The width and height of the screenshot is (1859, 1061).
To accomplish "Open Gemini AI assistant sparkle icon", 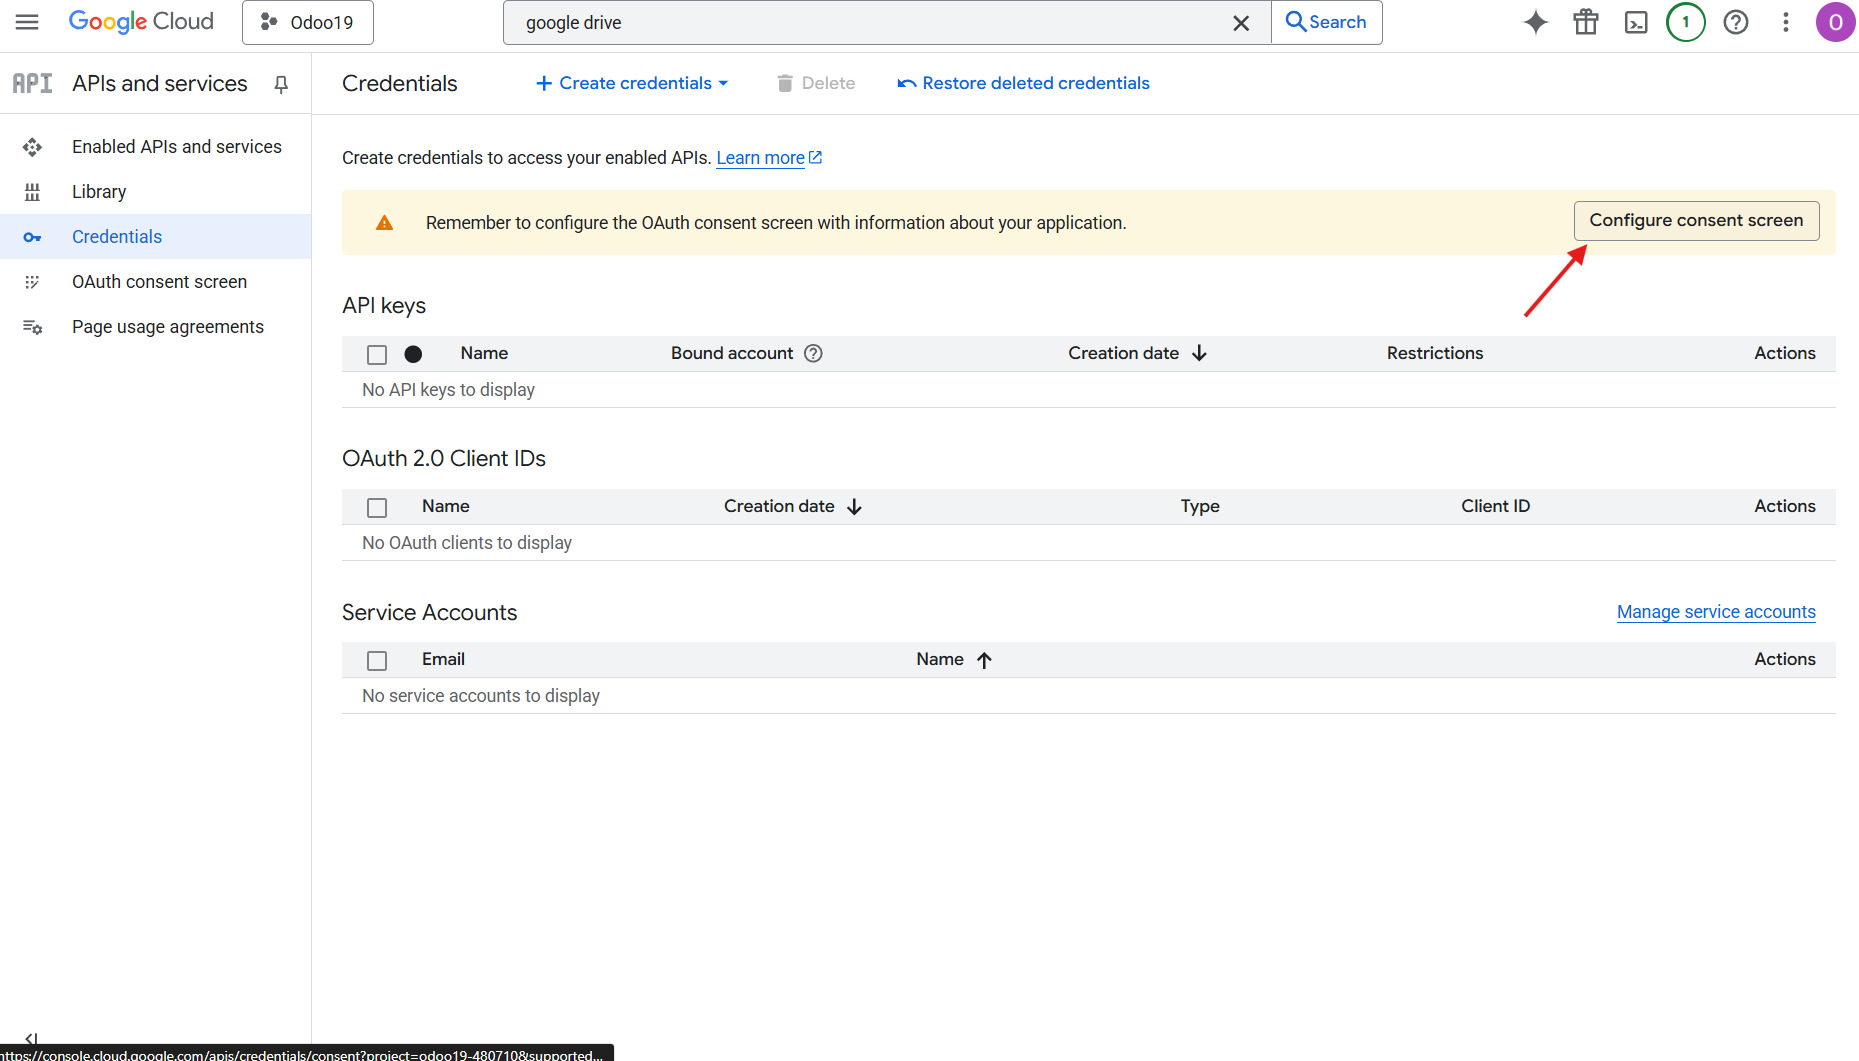I will click(1535, 22).
